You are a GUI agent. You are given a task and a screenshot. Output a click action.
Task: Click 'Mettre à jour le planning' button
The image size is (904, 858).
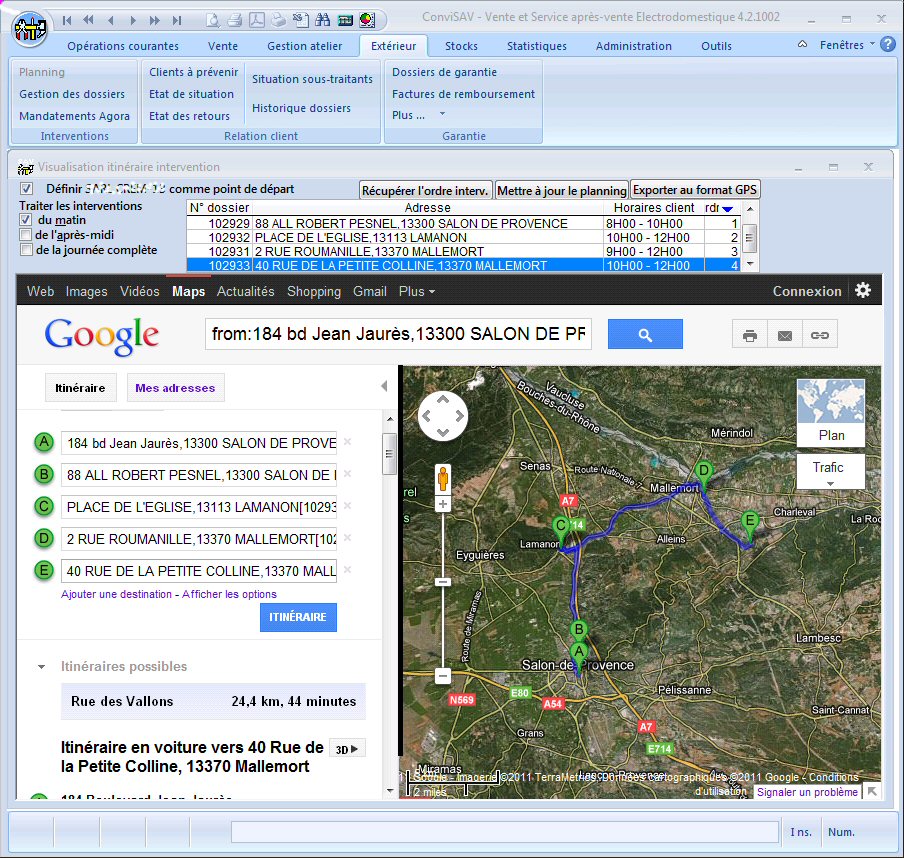[x=562, y=190]
